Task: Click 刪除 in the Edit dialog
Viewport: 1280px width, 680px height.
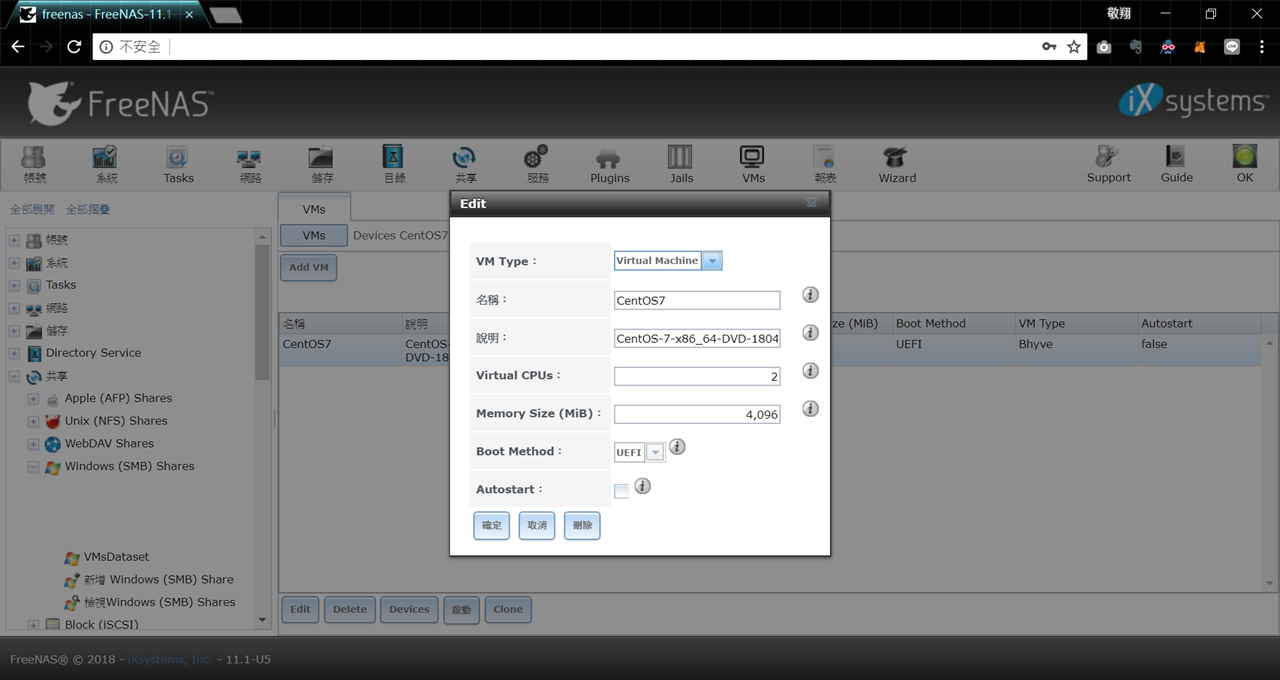Action: coord(582,526)
